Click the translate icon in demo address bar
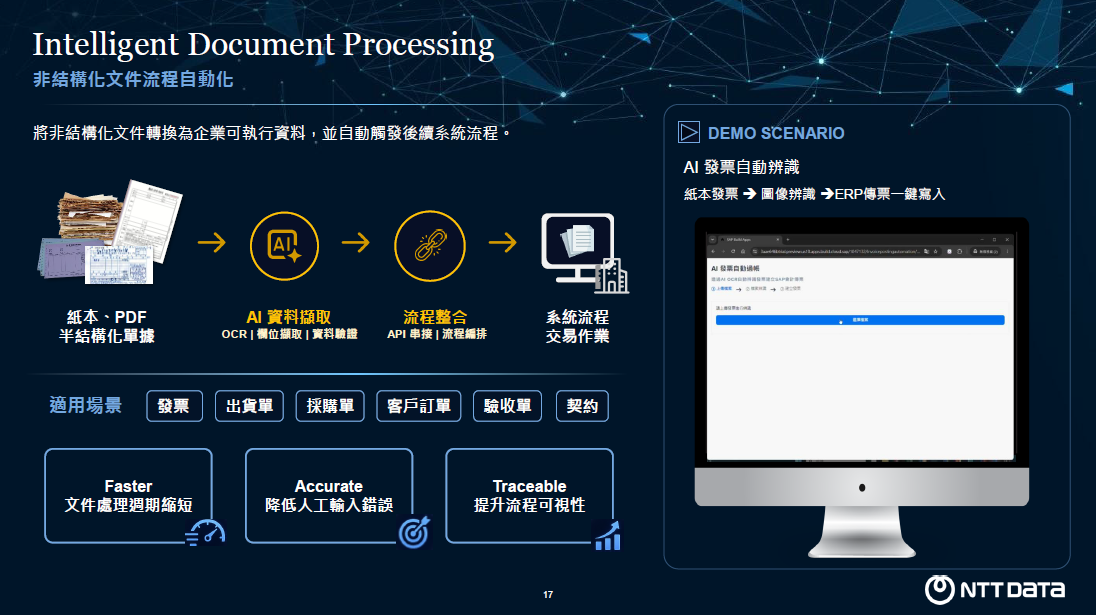The height and width of the screenshot is (615, 1096). coord(926,252)
